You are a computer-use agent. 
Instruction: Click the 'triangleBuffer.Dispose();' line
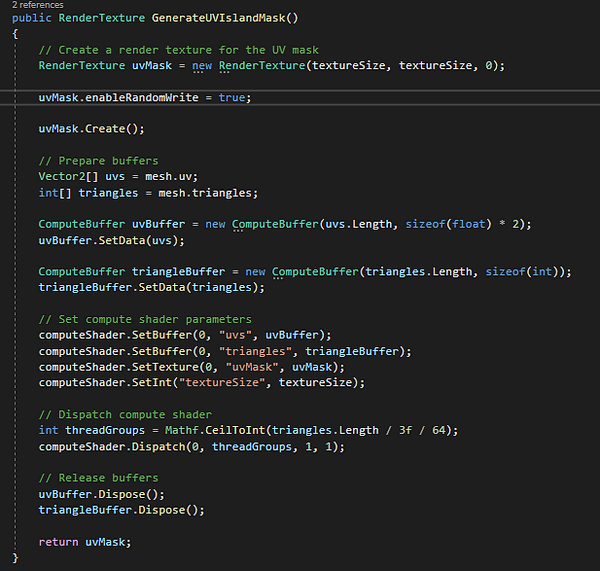coord(122,510)
